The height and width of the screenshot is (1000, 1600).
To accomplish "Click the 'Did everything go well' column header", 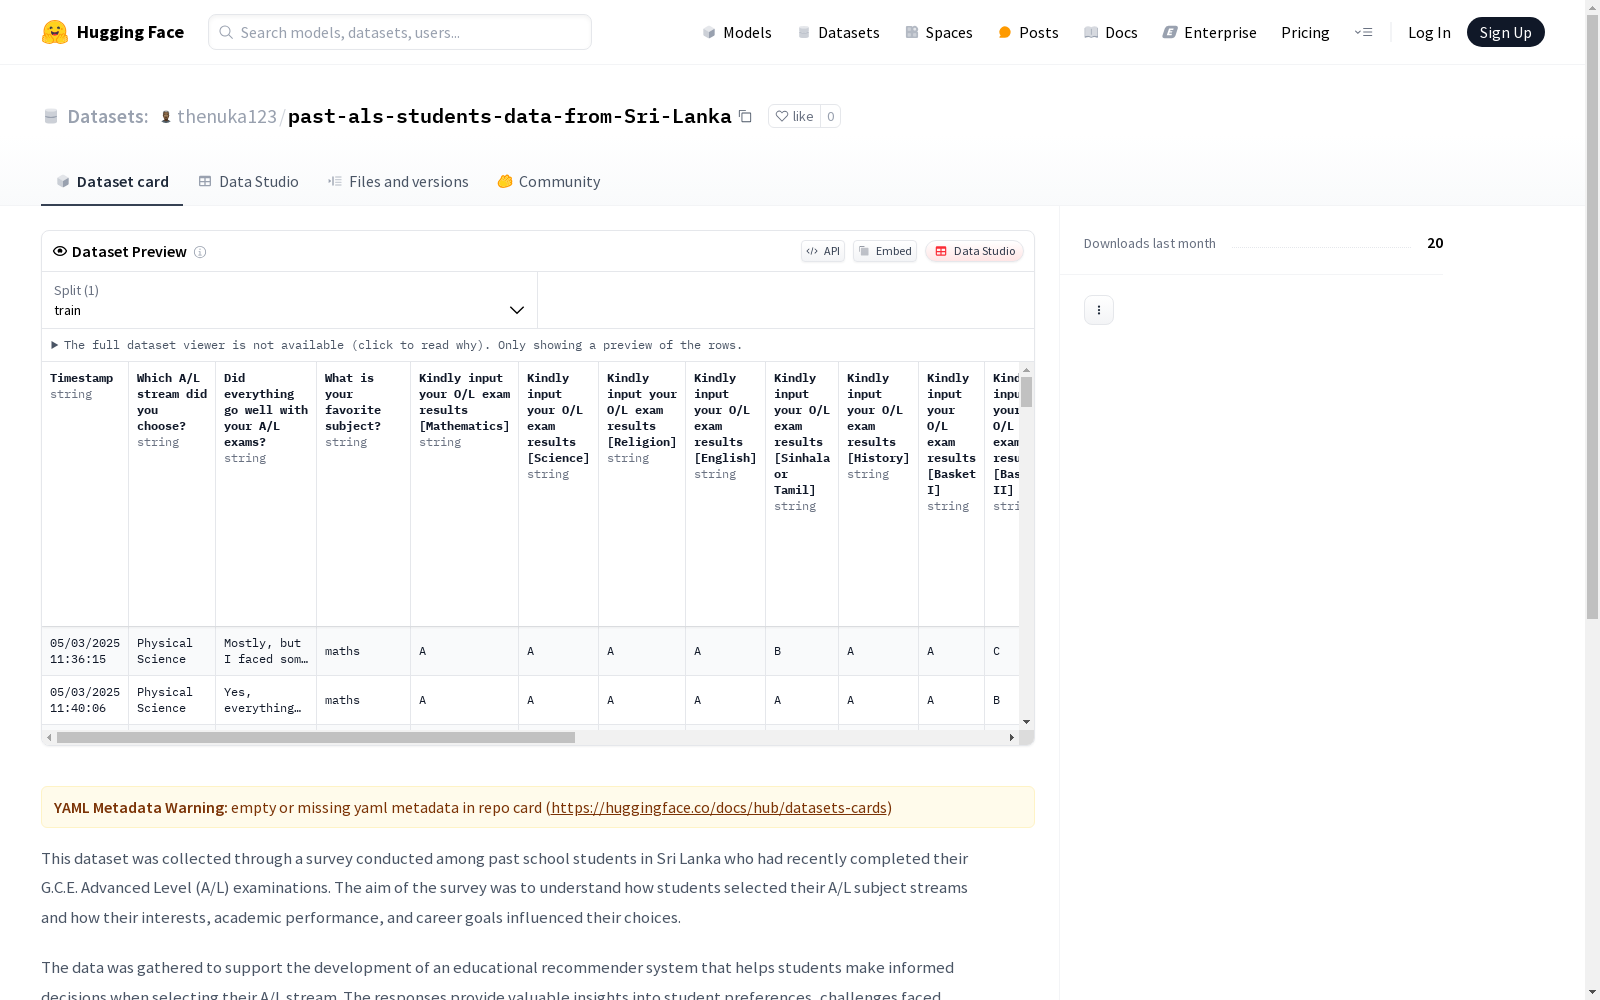I will click(x=266, y=494).
